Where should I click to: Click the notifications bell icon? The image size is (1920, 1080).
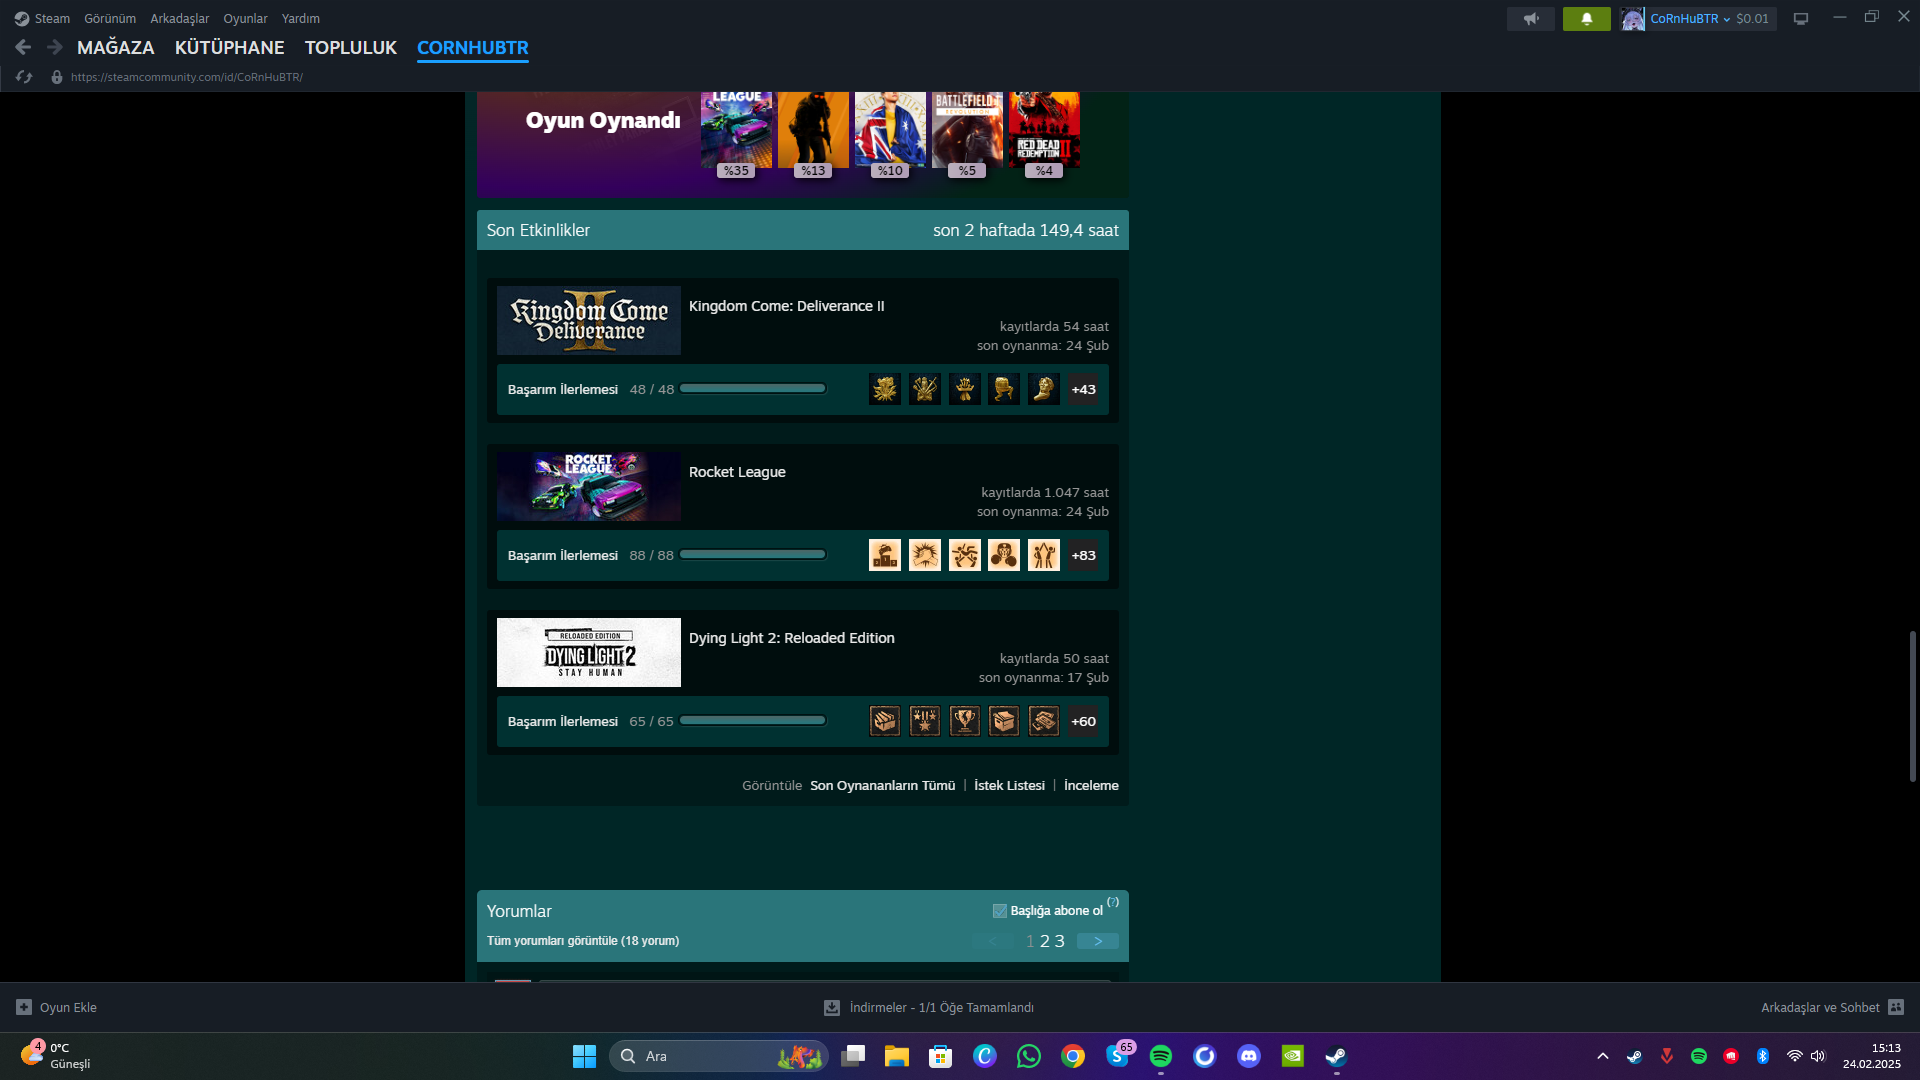point(1586,19)
